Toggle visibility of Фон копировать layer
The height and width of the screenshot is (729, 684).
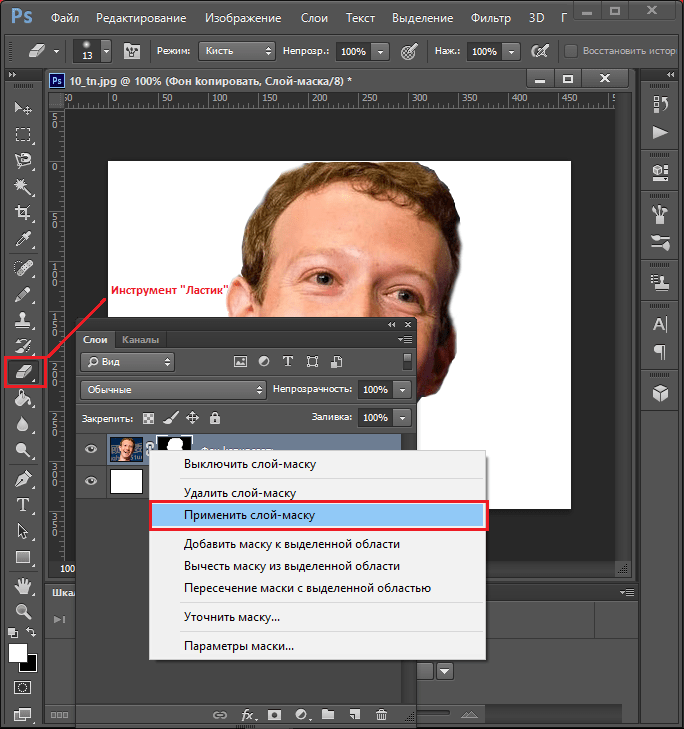[91, 449]
